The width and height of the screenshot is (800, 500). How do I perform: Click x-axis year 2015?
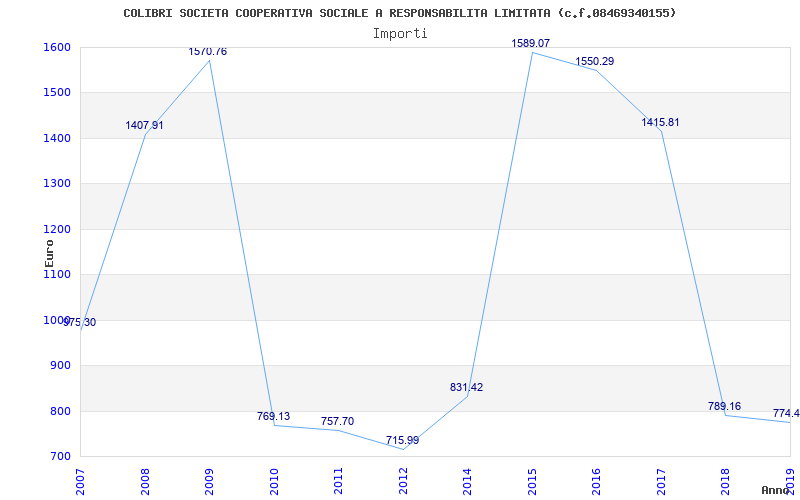(532, 481)
